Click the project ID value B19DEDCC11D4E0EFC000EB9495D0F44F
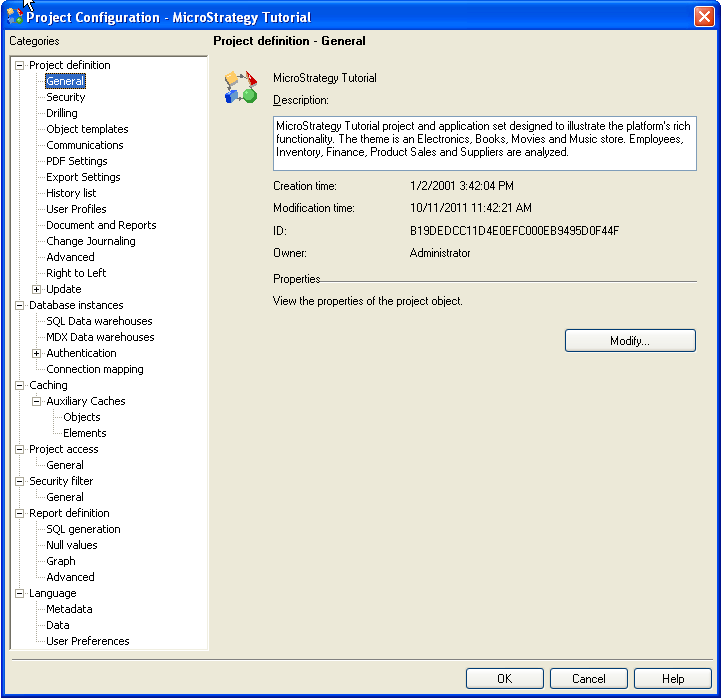Image resolution: width=722 pixels, height=699 pixels. pyautogui.click(x=514, y=231)
